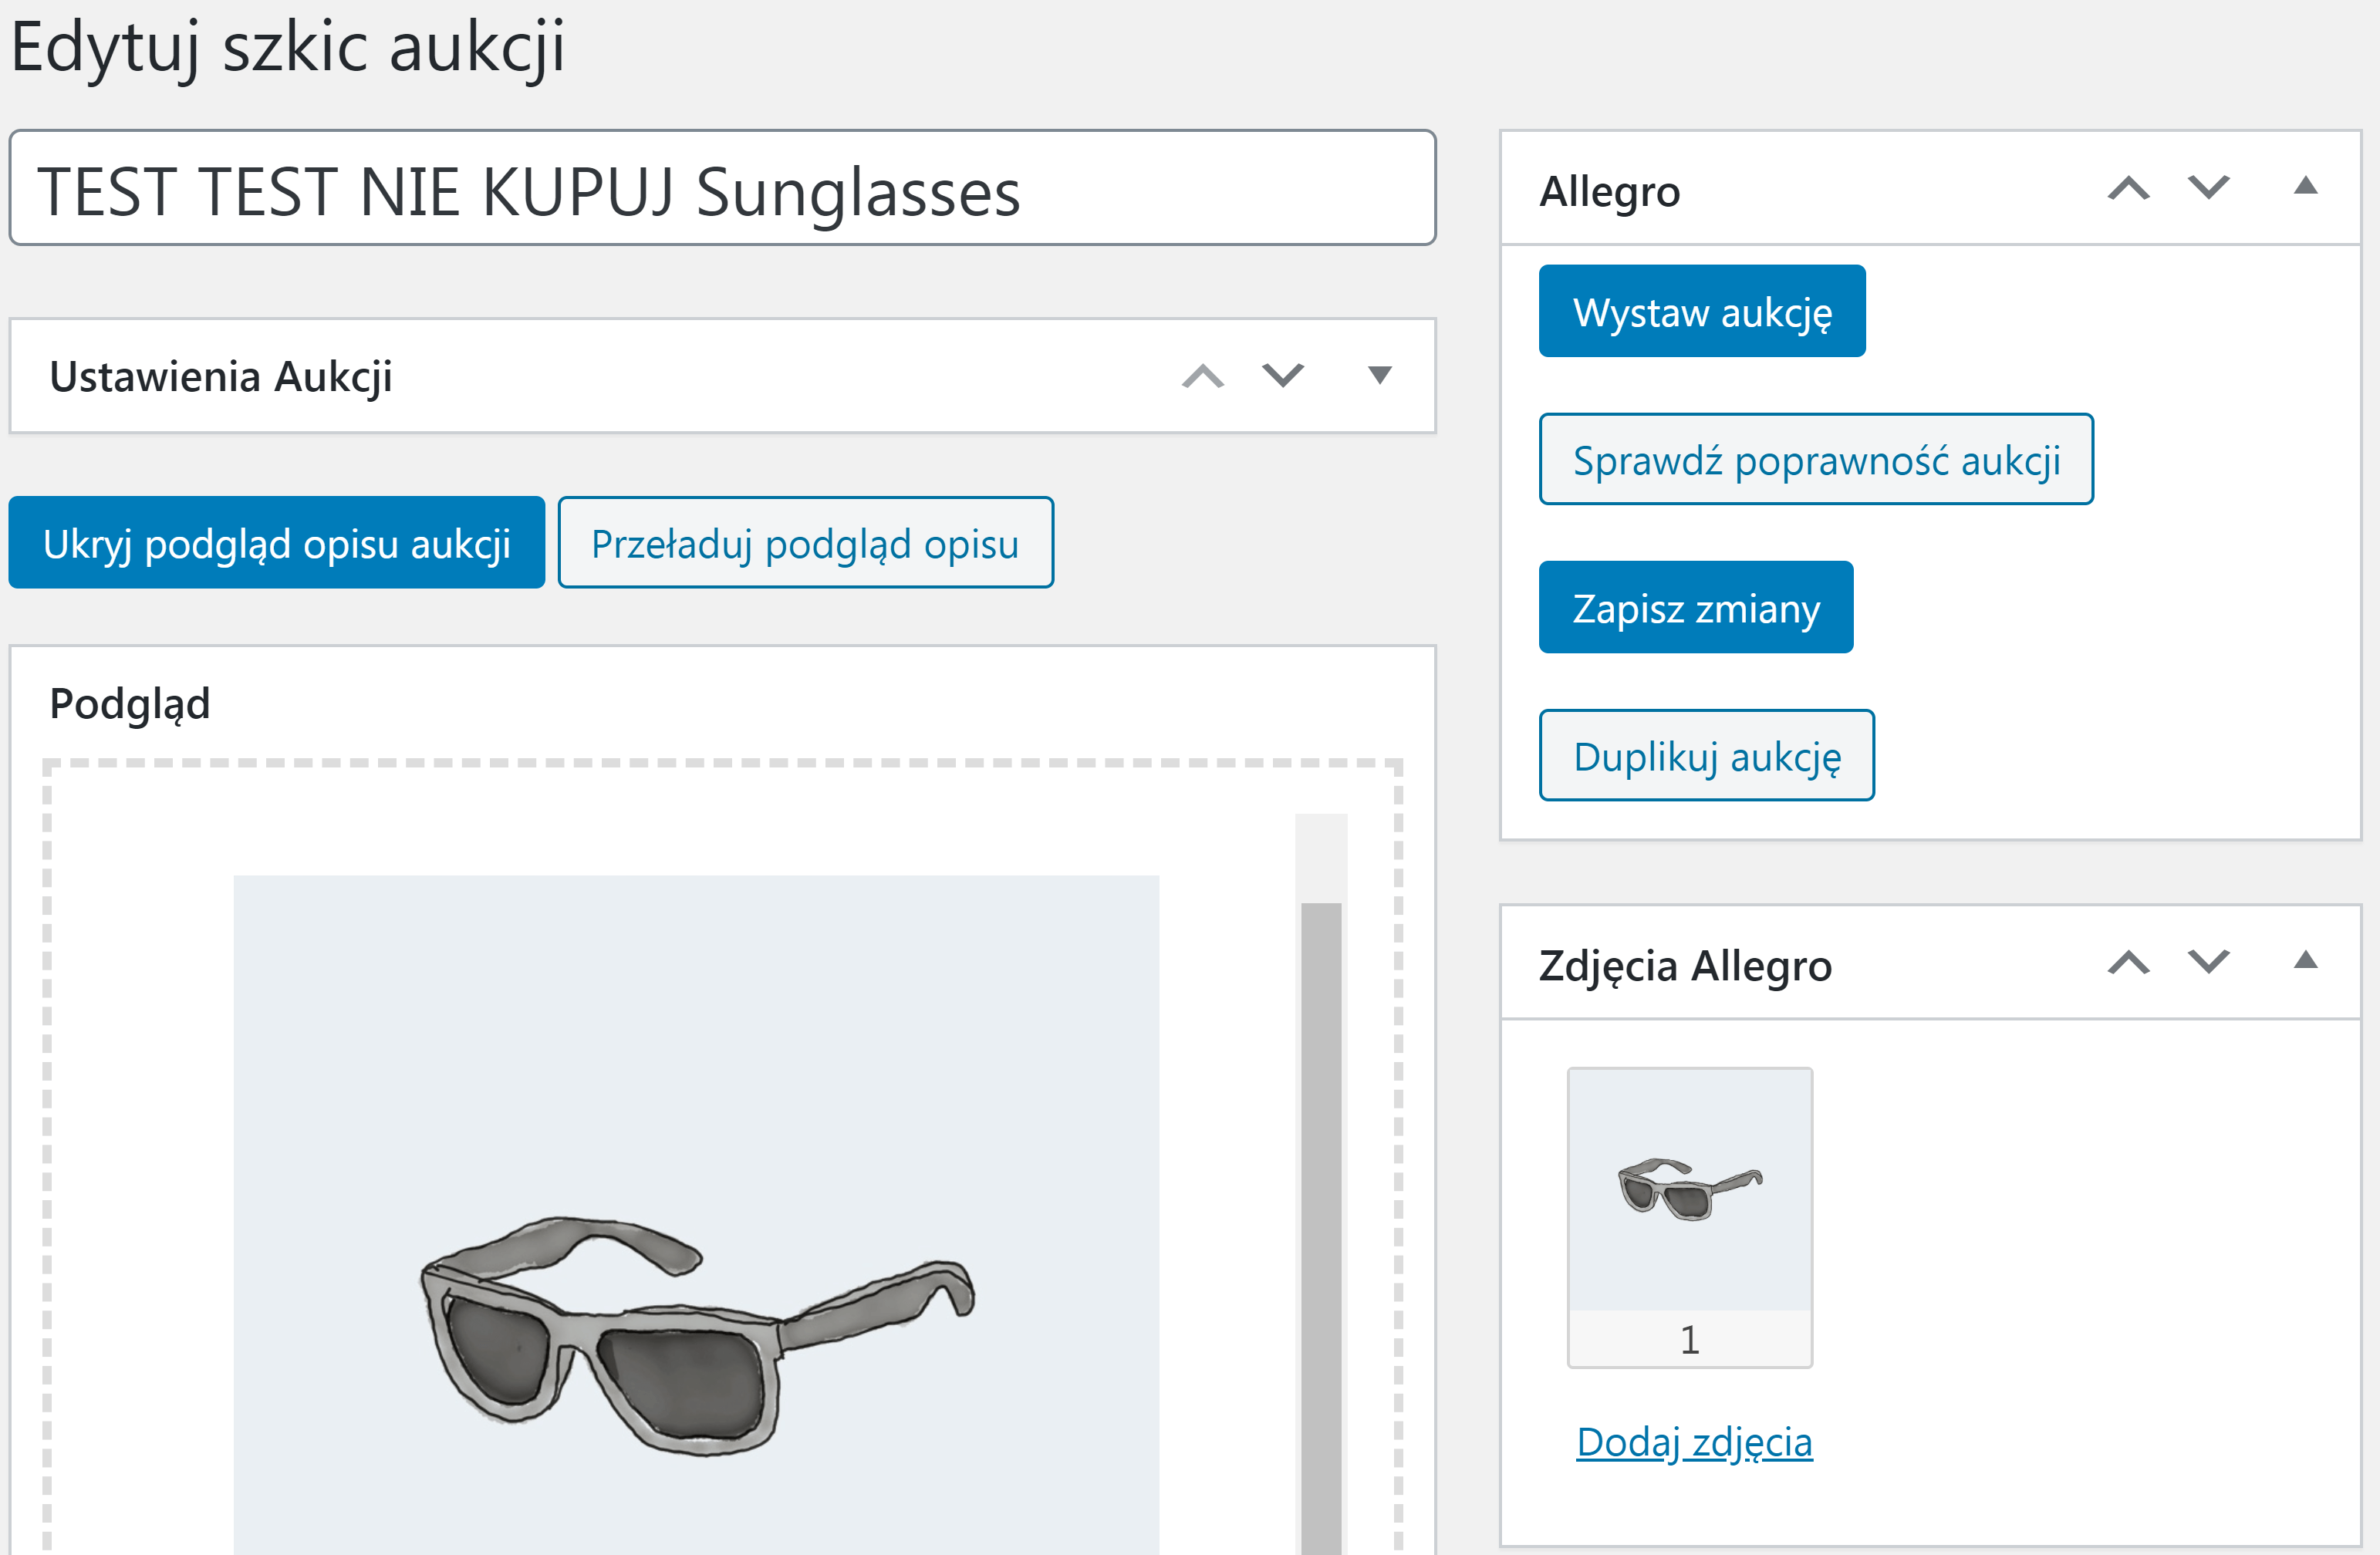Click the large sunglasses preview image
Viewport: 2380px width, 1555px height.
pyautogui.click(x=696, y=1215)
